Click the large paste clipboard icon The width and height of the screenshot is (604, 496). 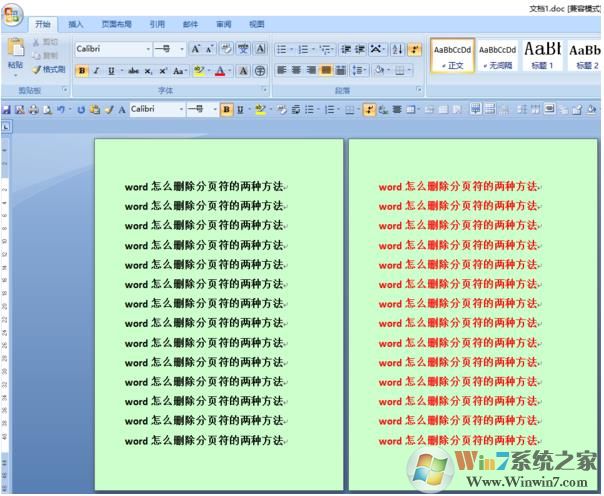point(16,48)
